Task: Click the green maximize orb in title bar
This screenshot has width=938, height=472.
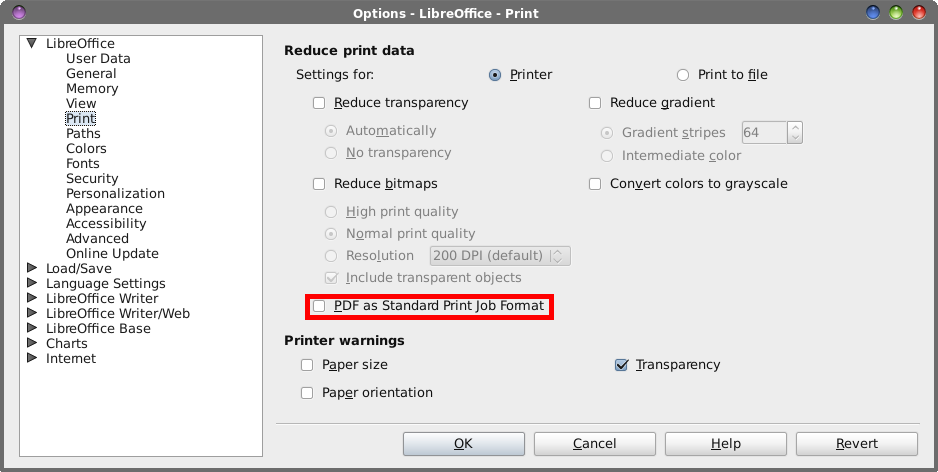Action: tap(896, 12)
